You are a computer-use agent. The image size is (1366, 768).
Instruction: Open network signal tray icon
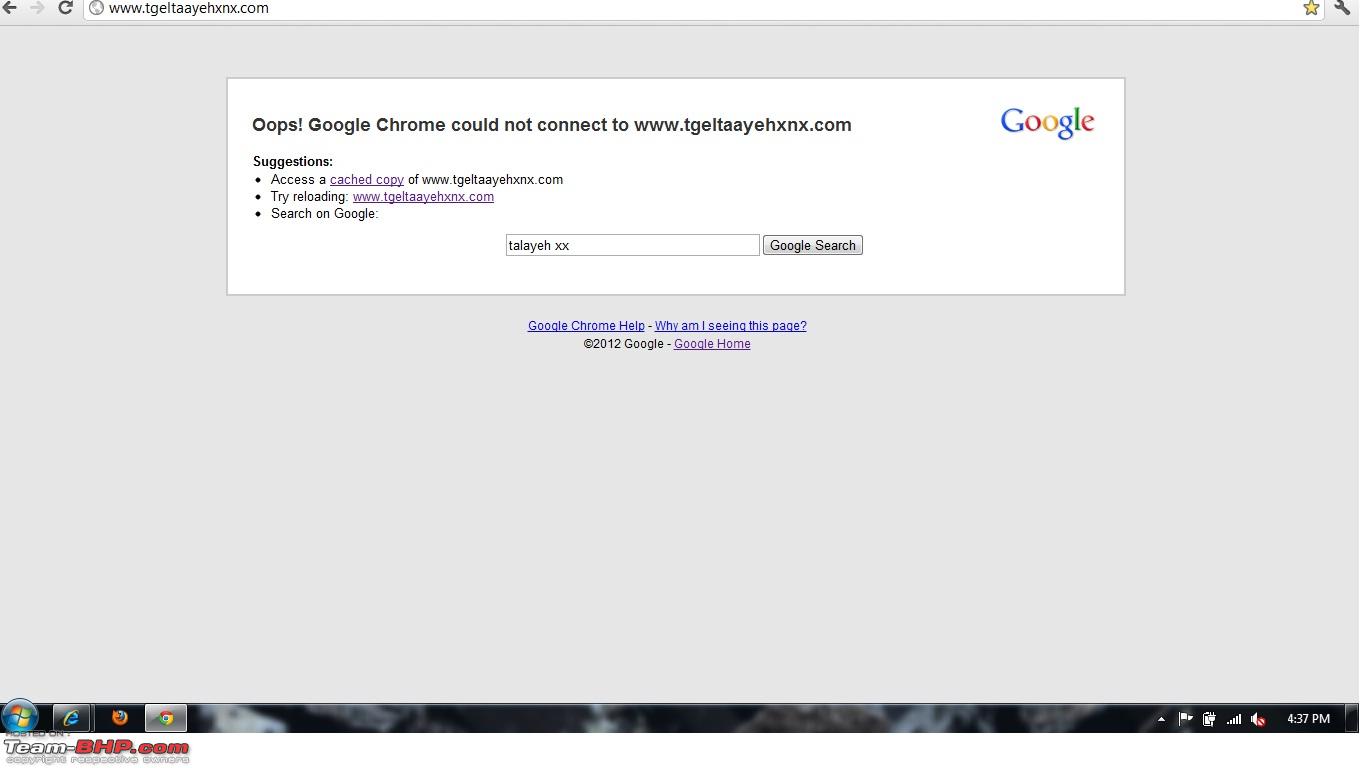(1234, 719)
